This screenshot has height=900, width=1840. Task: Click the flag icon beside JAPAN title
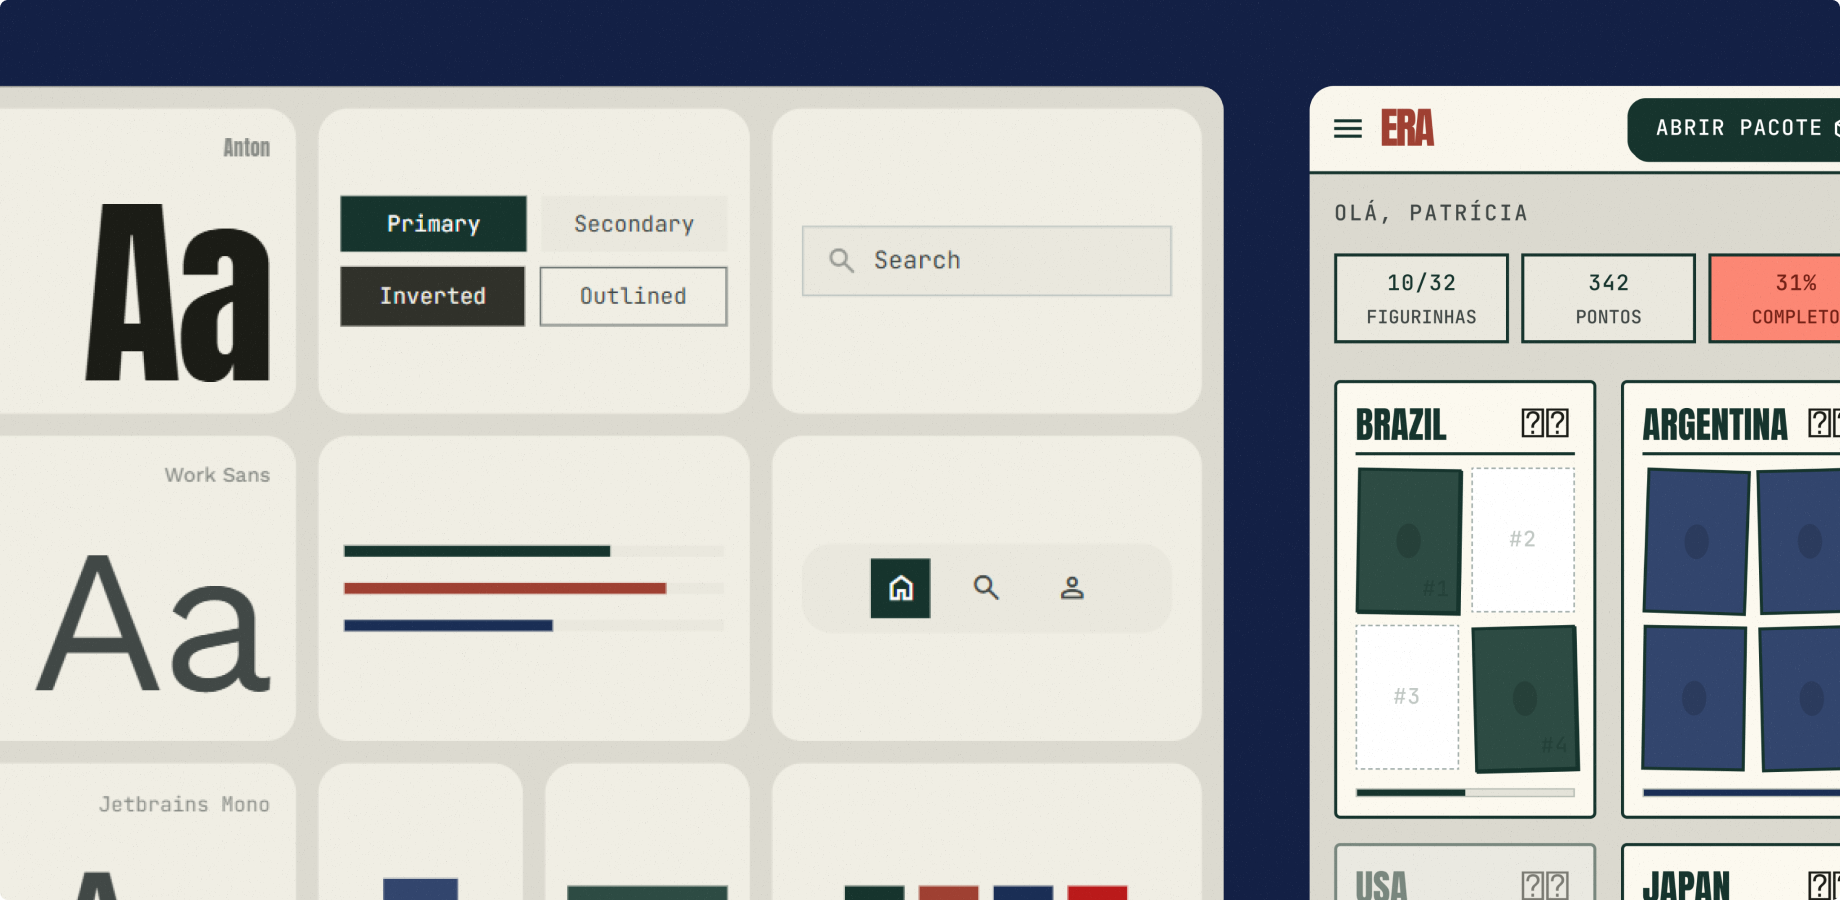[1823, 885]
